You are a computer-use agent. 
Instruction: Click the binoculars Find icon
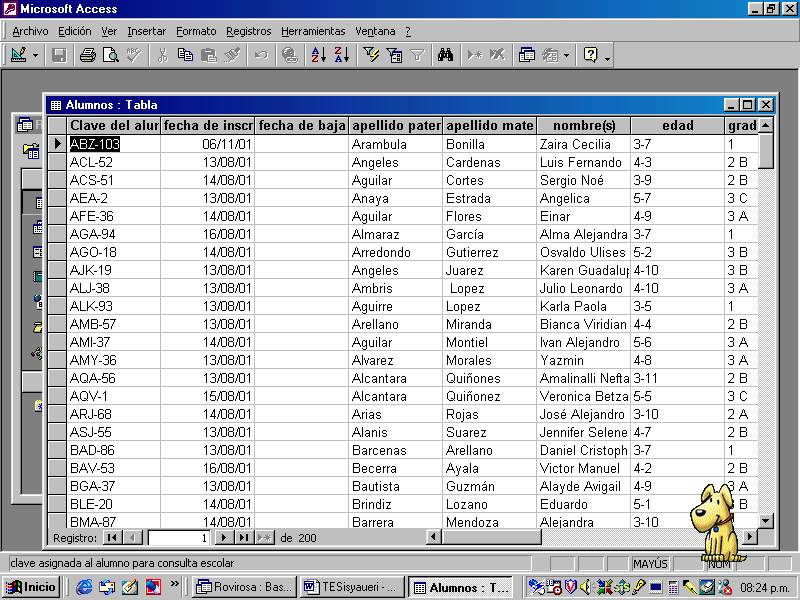(x=446, y=55)
